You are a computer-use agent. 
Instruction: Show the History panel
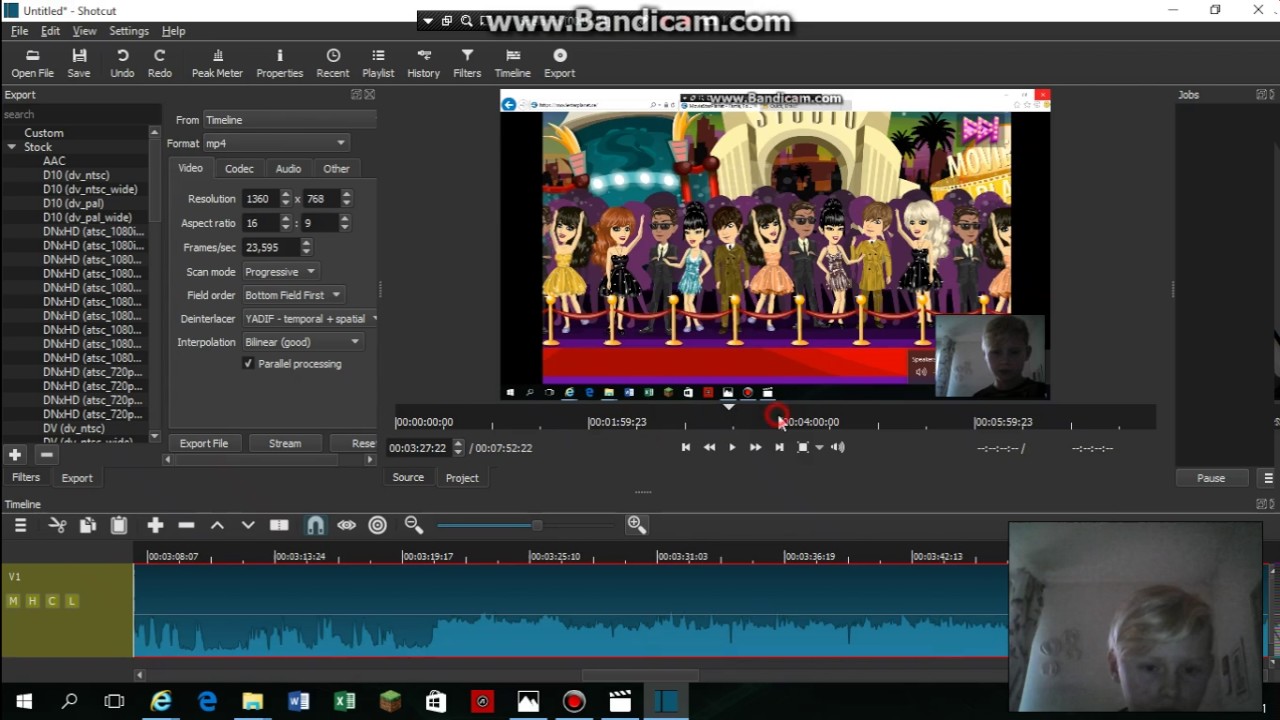(x=423, y=64)
